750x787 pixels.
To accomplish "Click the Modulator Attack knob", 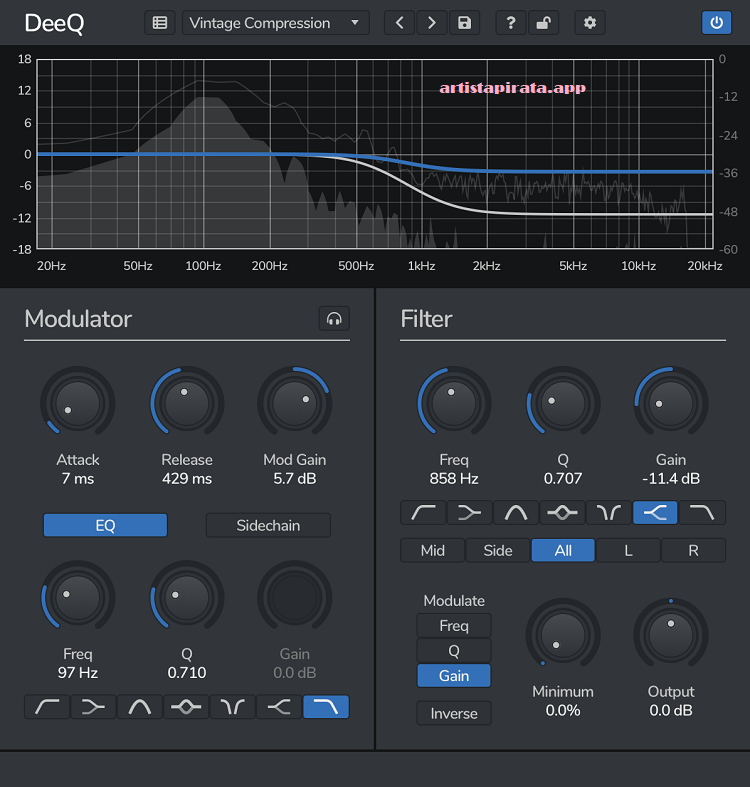I will [78, 403].
